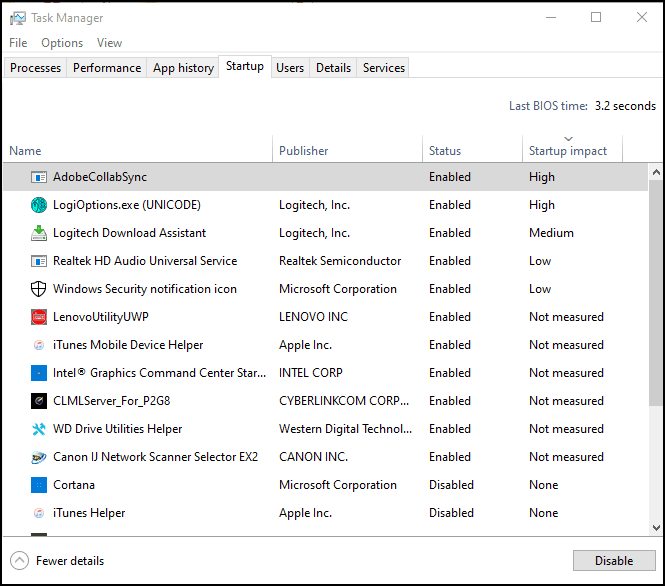Click the Disable button
The image size is (665, 586).
(614, 561)
